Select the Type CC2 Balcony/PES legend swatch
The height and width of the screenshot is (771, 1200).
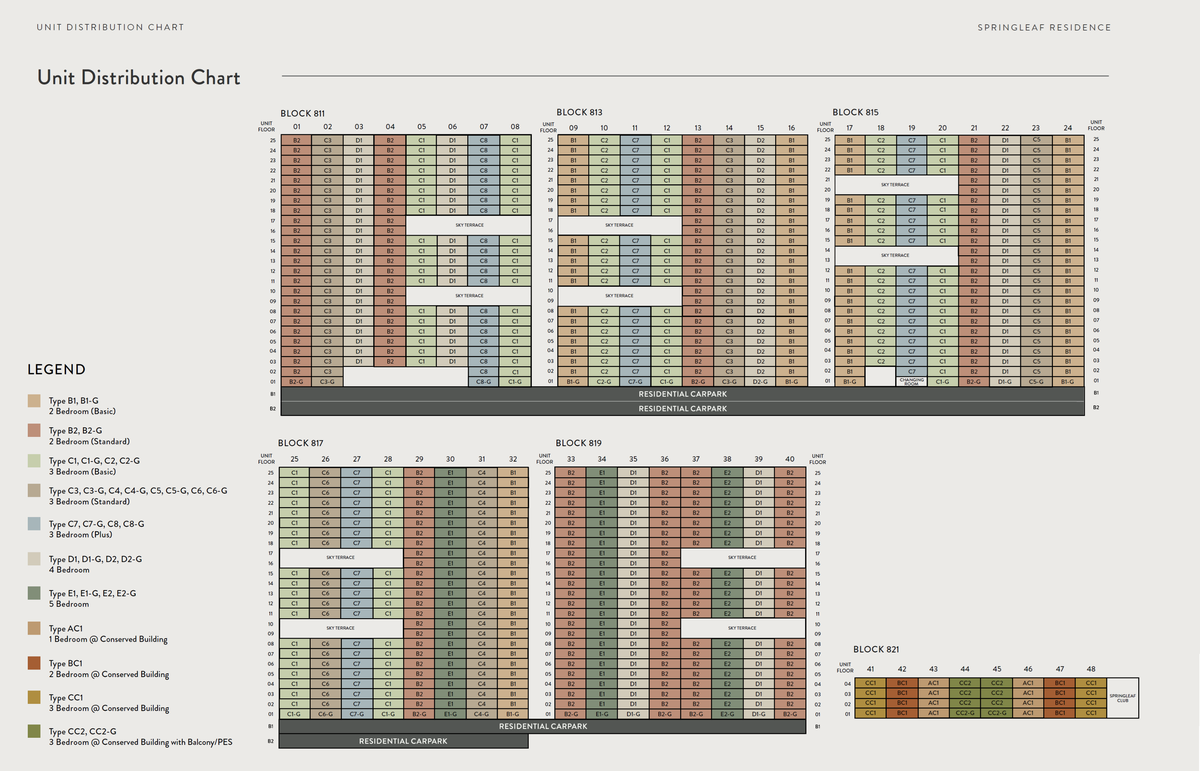click(x=33, y=732)
